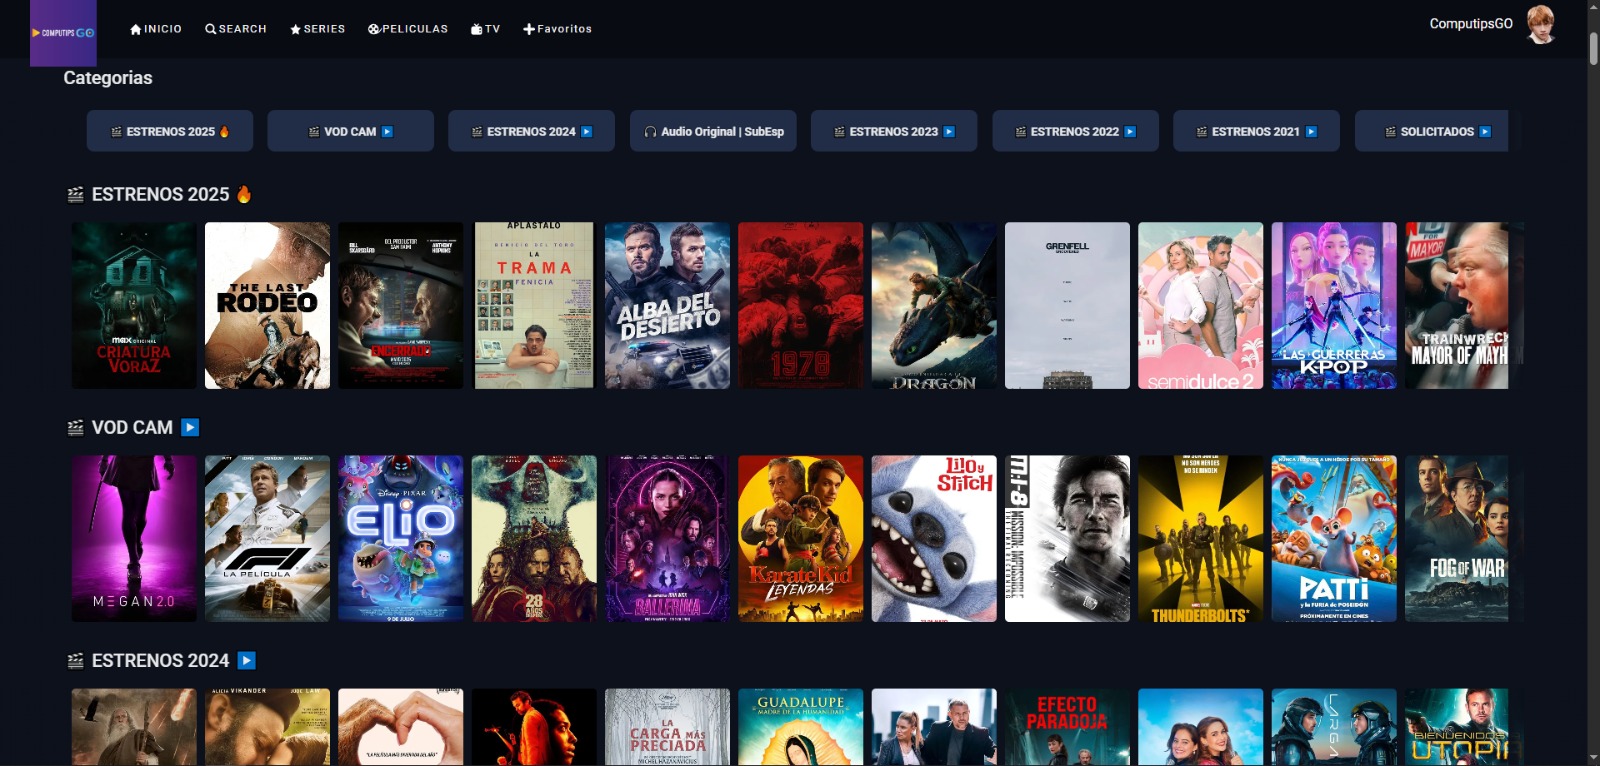Open Fog of War poster
The image size is (1600, 766).
[x=1457, y=538]
